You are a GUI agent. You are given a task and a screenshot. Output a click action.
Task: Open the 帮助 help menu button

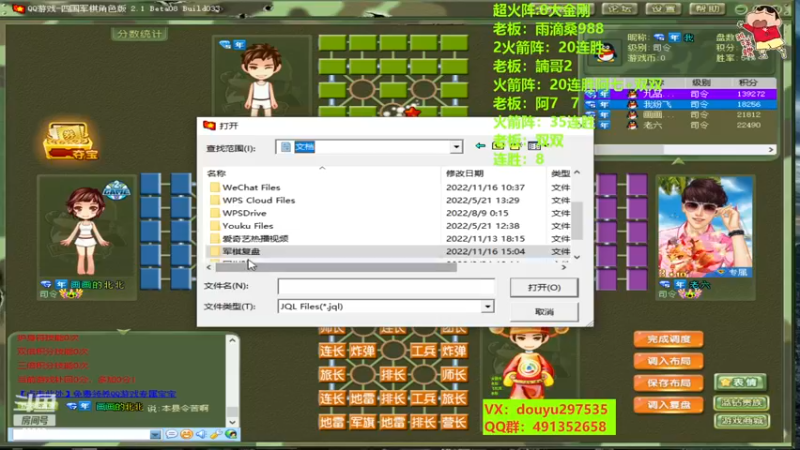pos(707,9)
